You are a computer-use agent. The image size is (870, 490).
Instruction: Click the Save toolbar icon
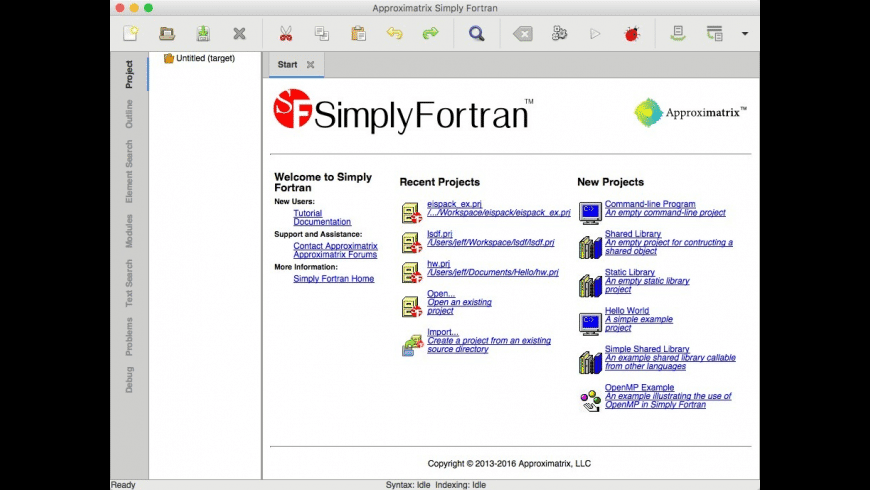coord(203,33)
